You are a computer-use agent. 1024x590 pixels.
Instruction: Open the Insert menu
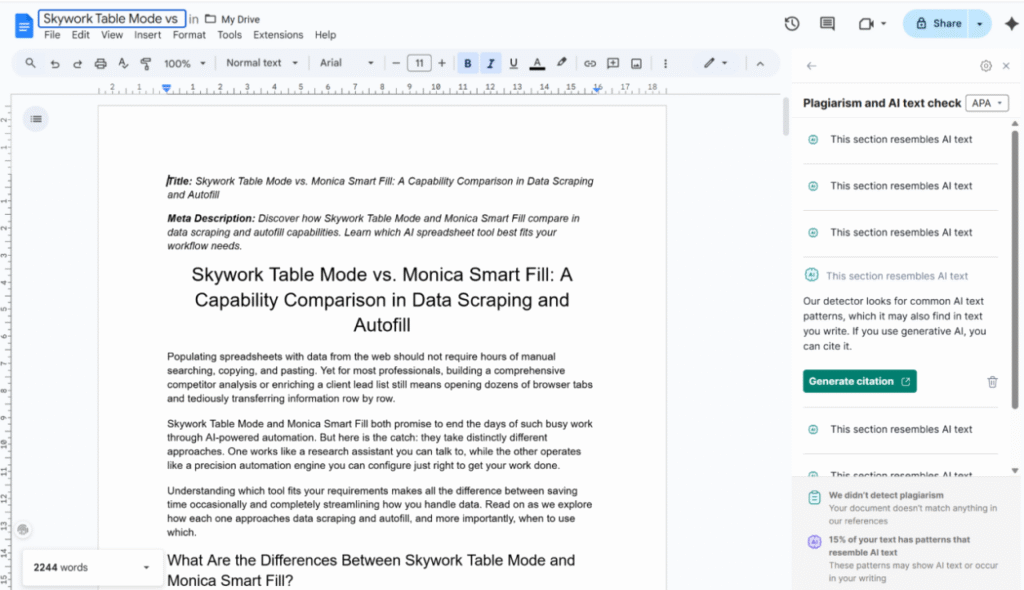[x=147, y=35]
